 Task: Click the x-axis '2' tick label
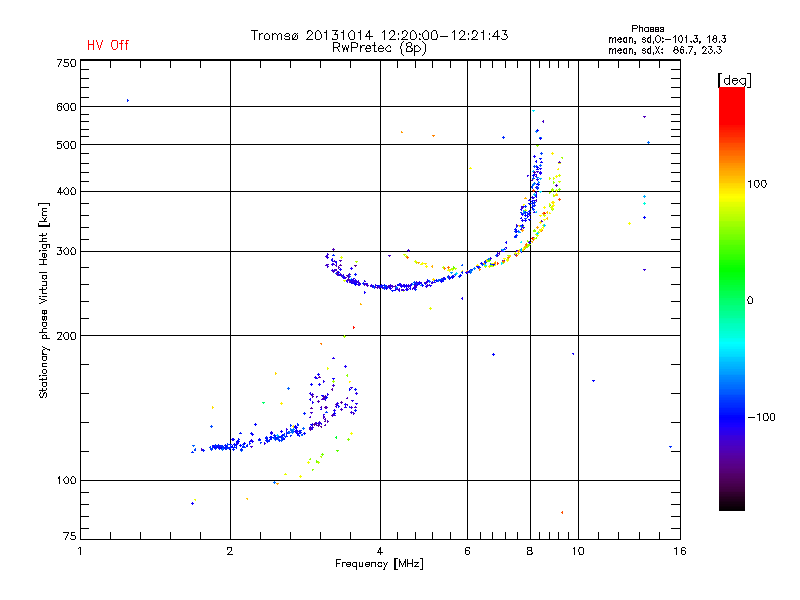[230, 551]
